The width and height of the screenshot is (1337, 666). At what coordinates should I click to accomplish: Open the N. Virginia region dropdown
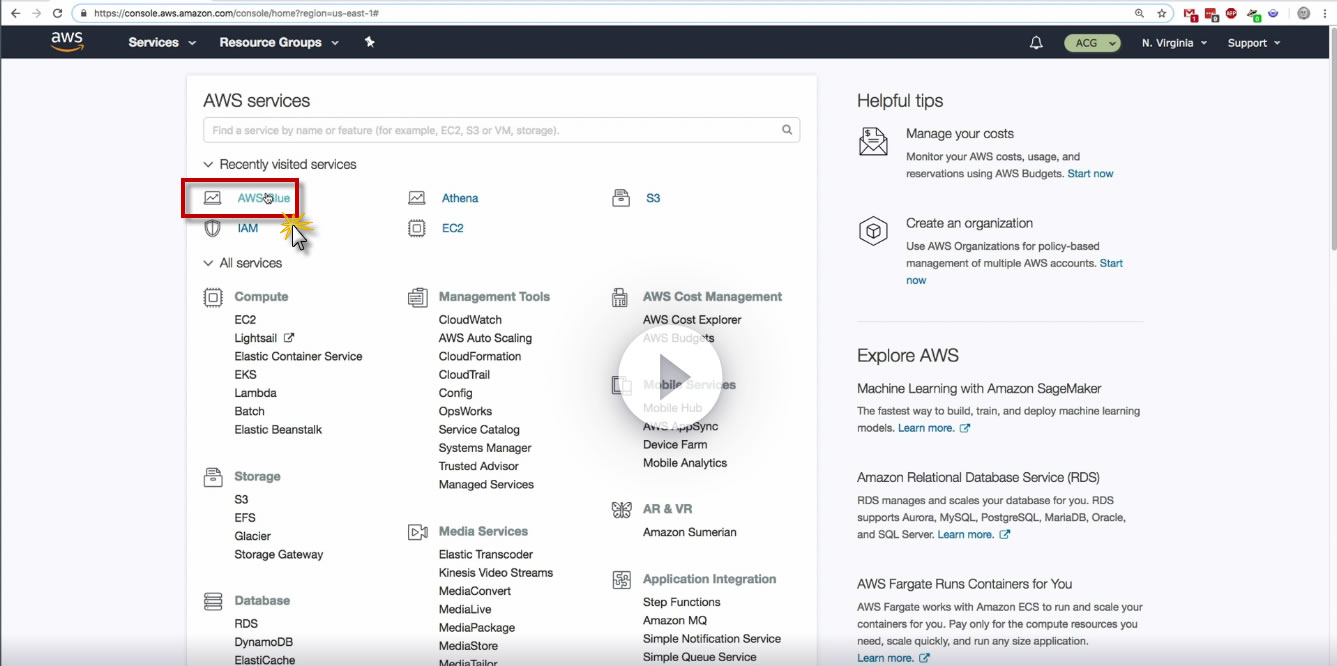coord(1174,43)
